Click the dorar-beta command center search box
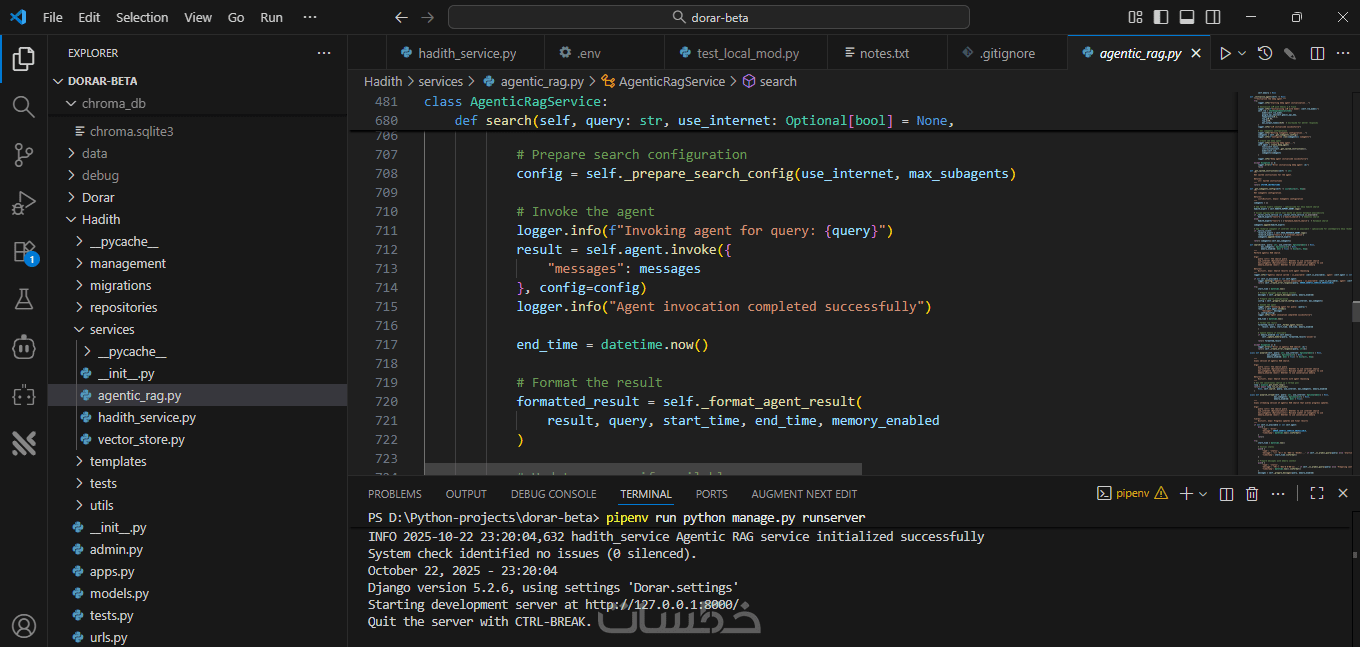Image resolution: width=1360 pixels, height=647 pixels. point(708,17)
